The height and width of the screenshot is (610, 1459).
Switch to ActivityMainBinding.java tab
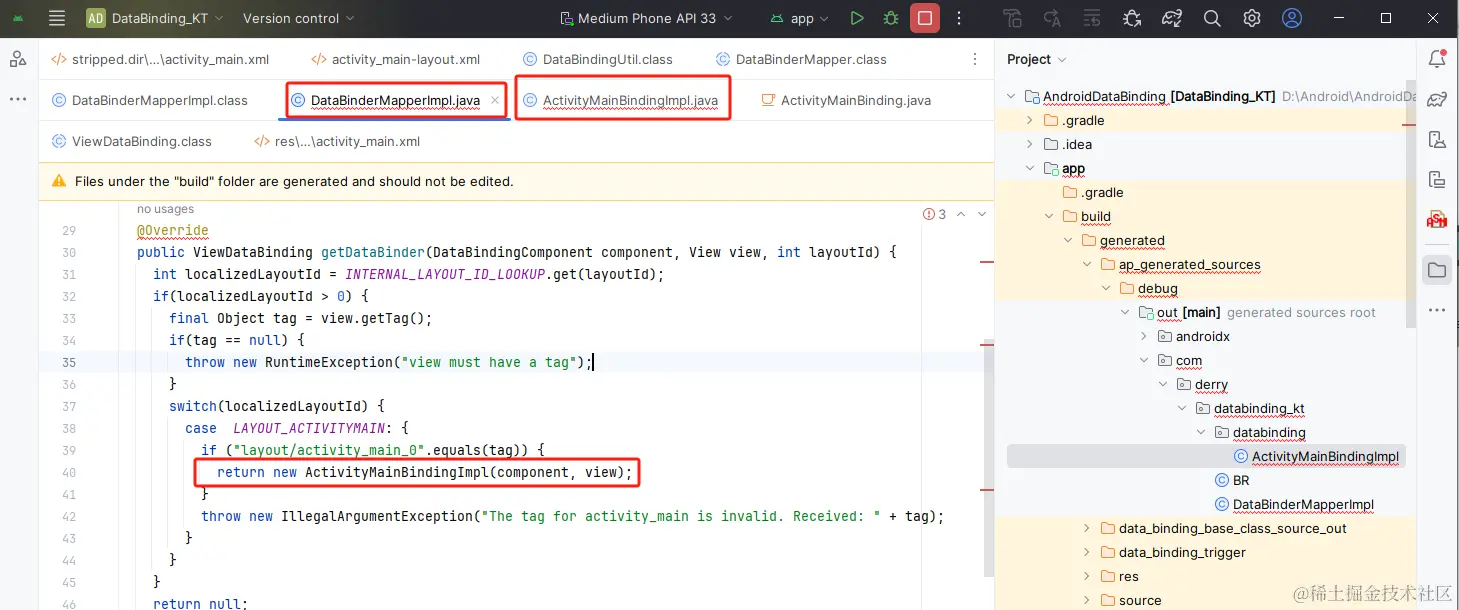click(x=846, y=100)
